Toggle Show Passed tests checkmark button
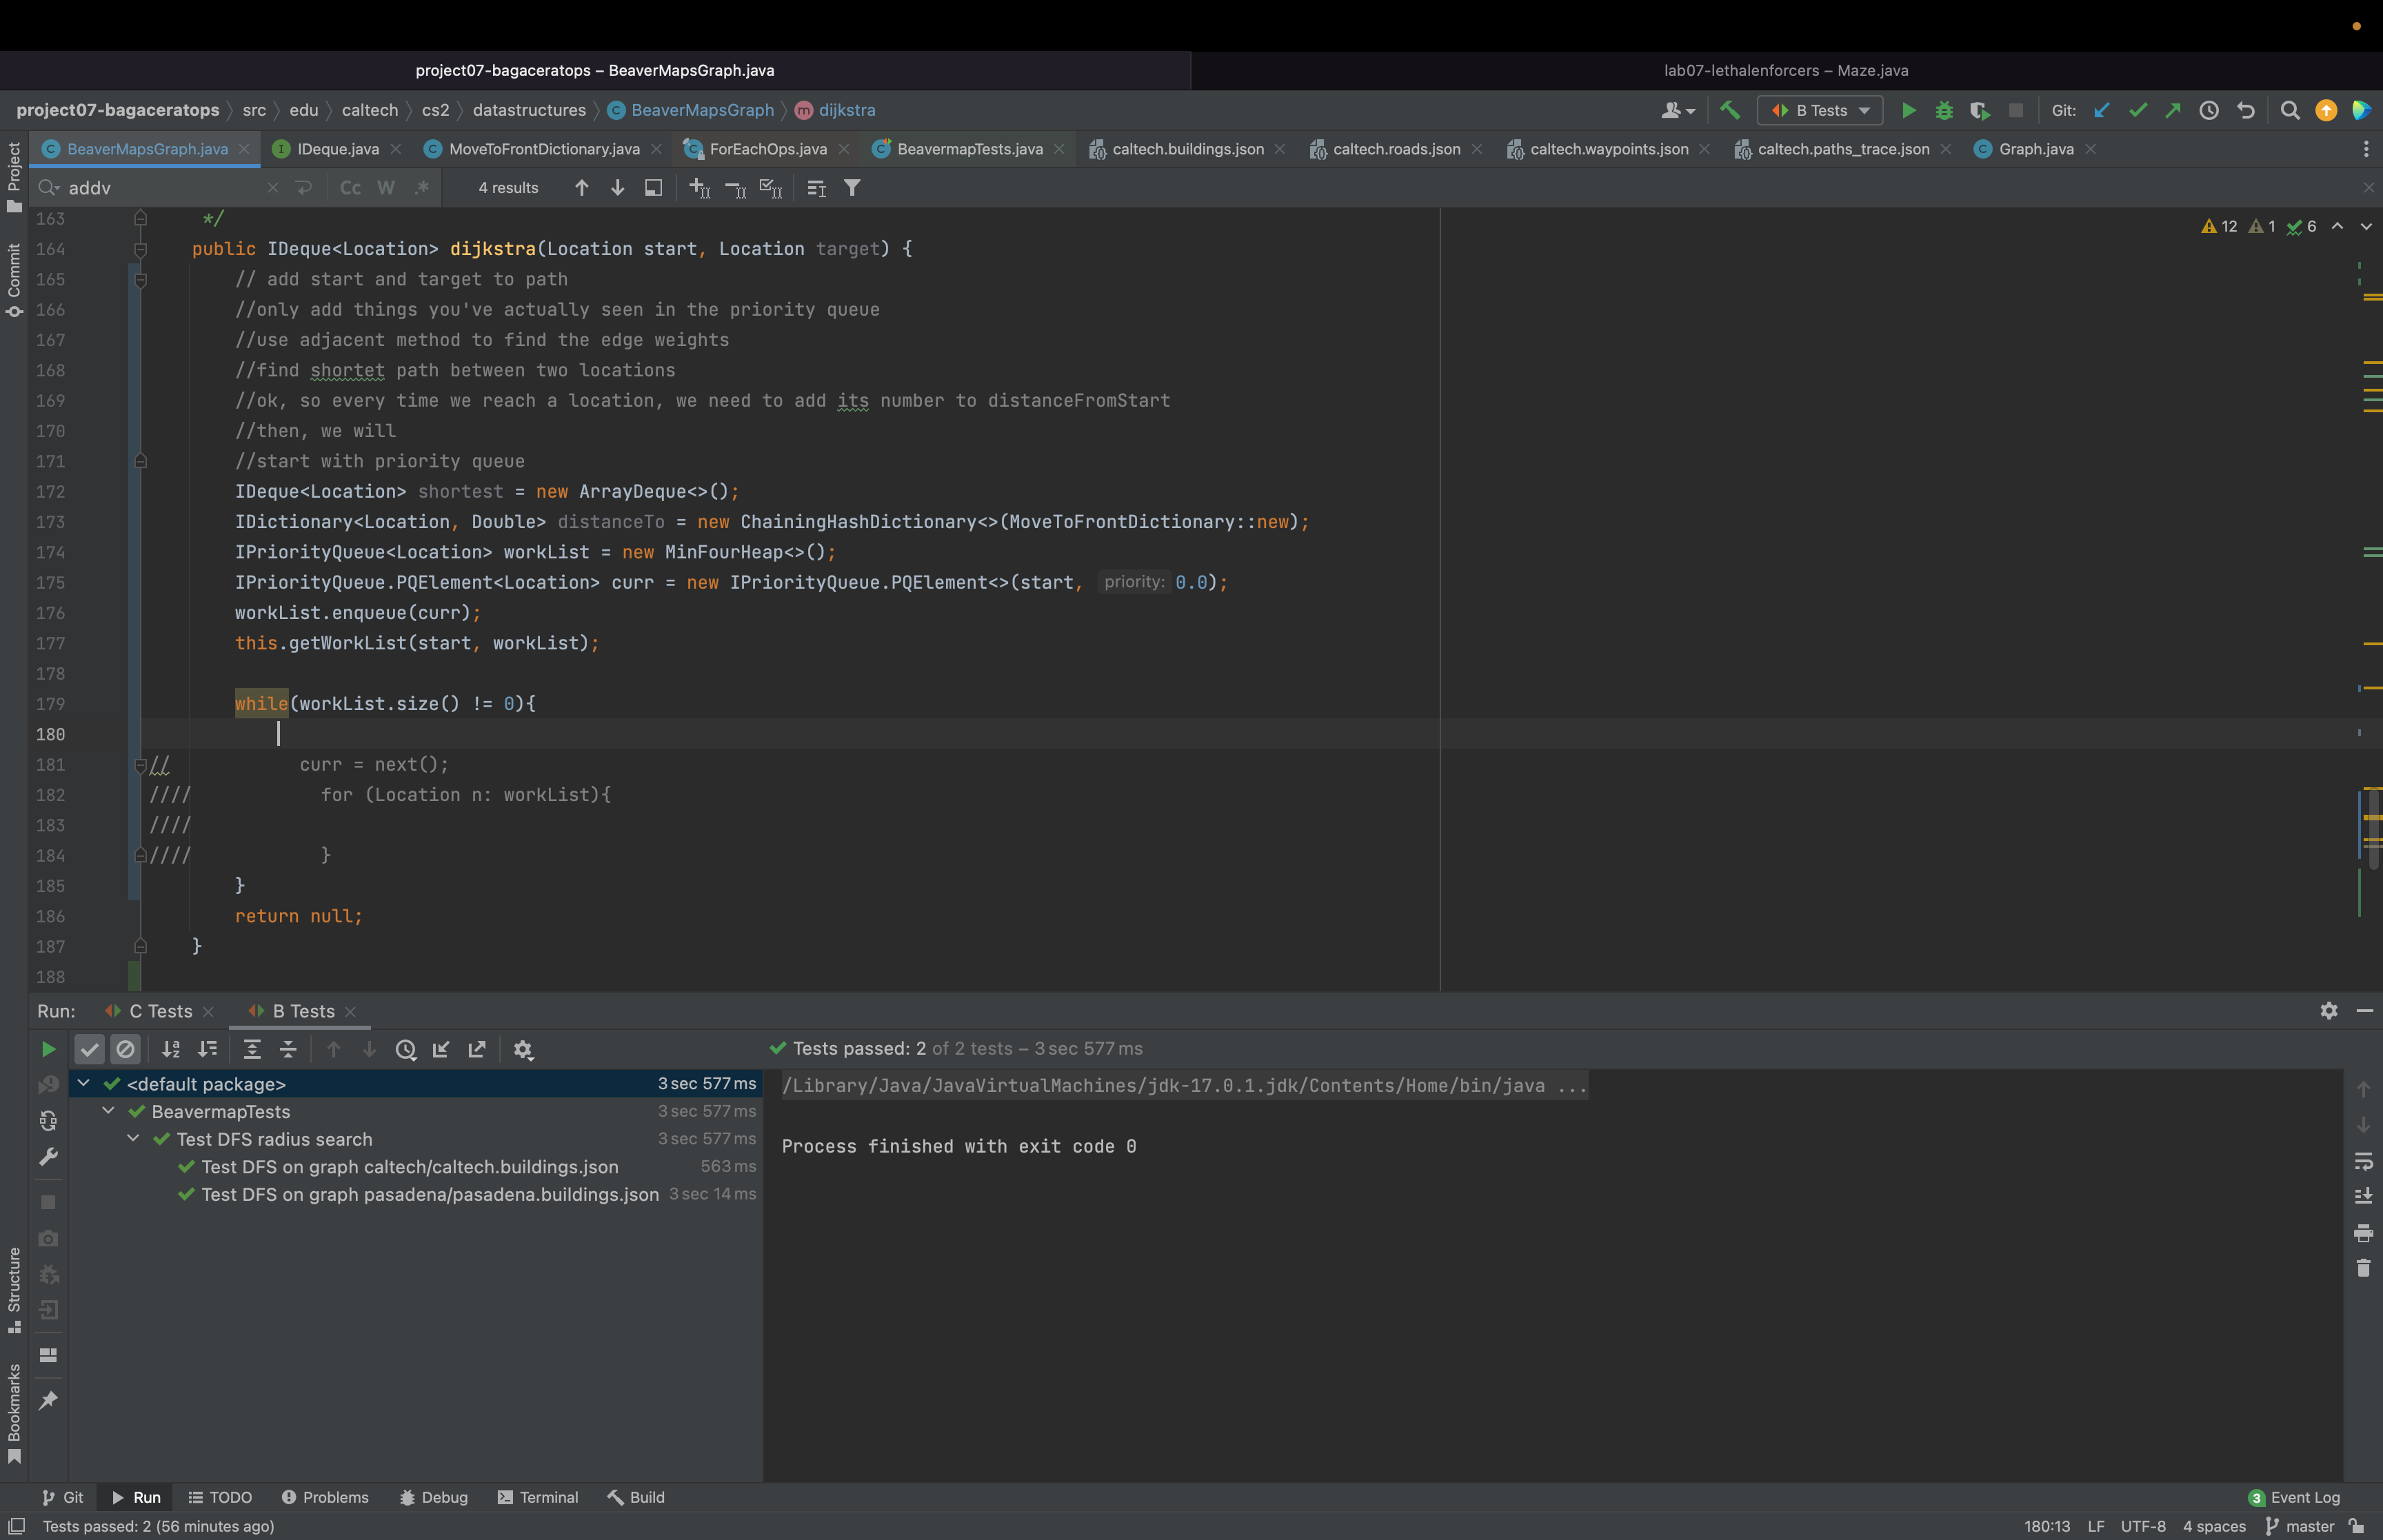 click(89, 1049)
